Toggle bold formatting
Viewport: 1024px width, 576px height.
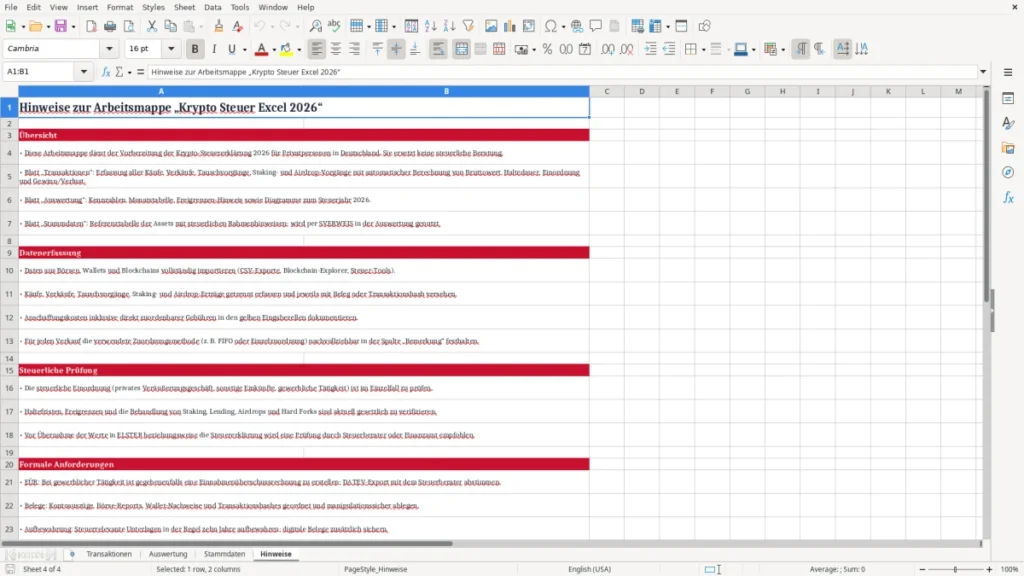195,49
